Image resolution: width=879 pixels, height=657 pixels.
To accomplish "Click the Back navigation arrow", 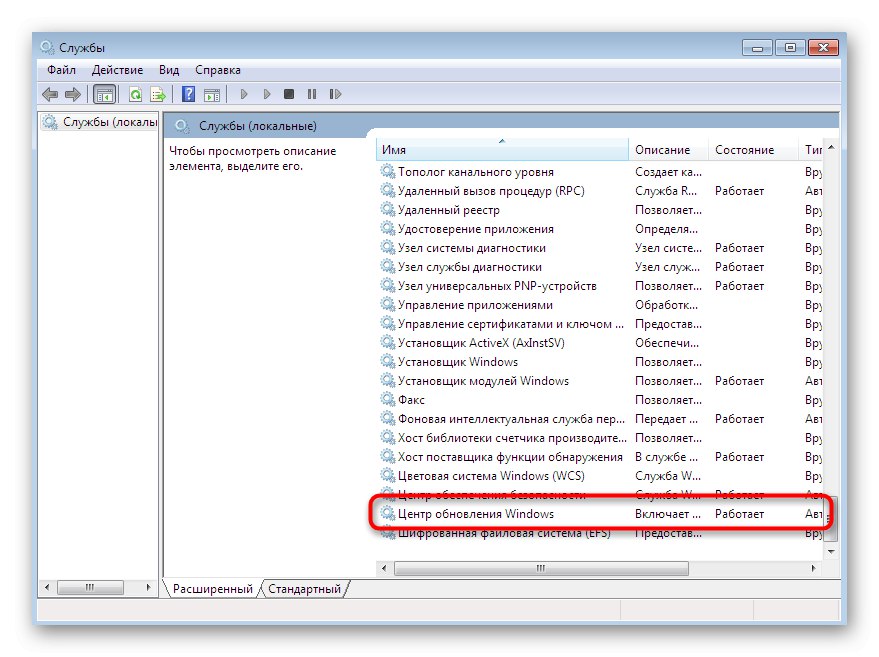I will [x=49, y=94].
